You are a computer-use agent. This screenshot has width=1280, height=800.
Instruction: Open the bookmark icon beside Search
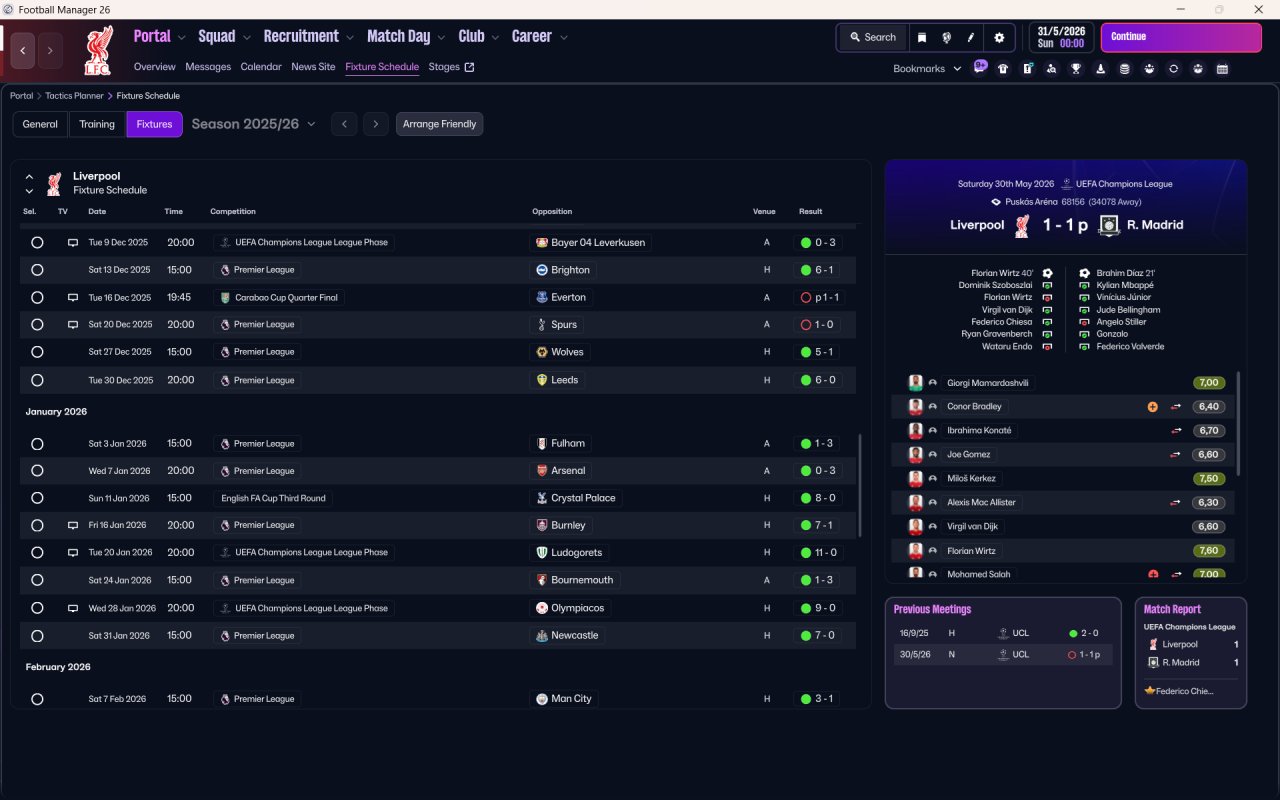click(x=922, y=37)
